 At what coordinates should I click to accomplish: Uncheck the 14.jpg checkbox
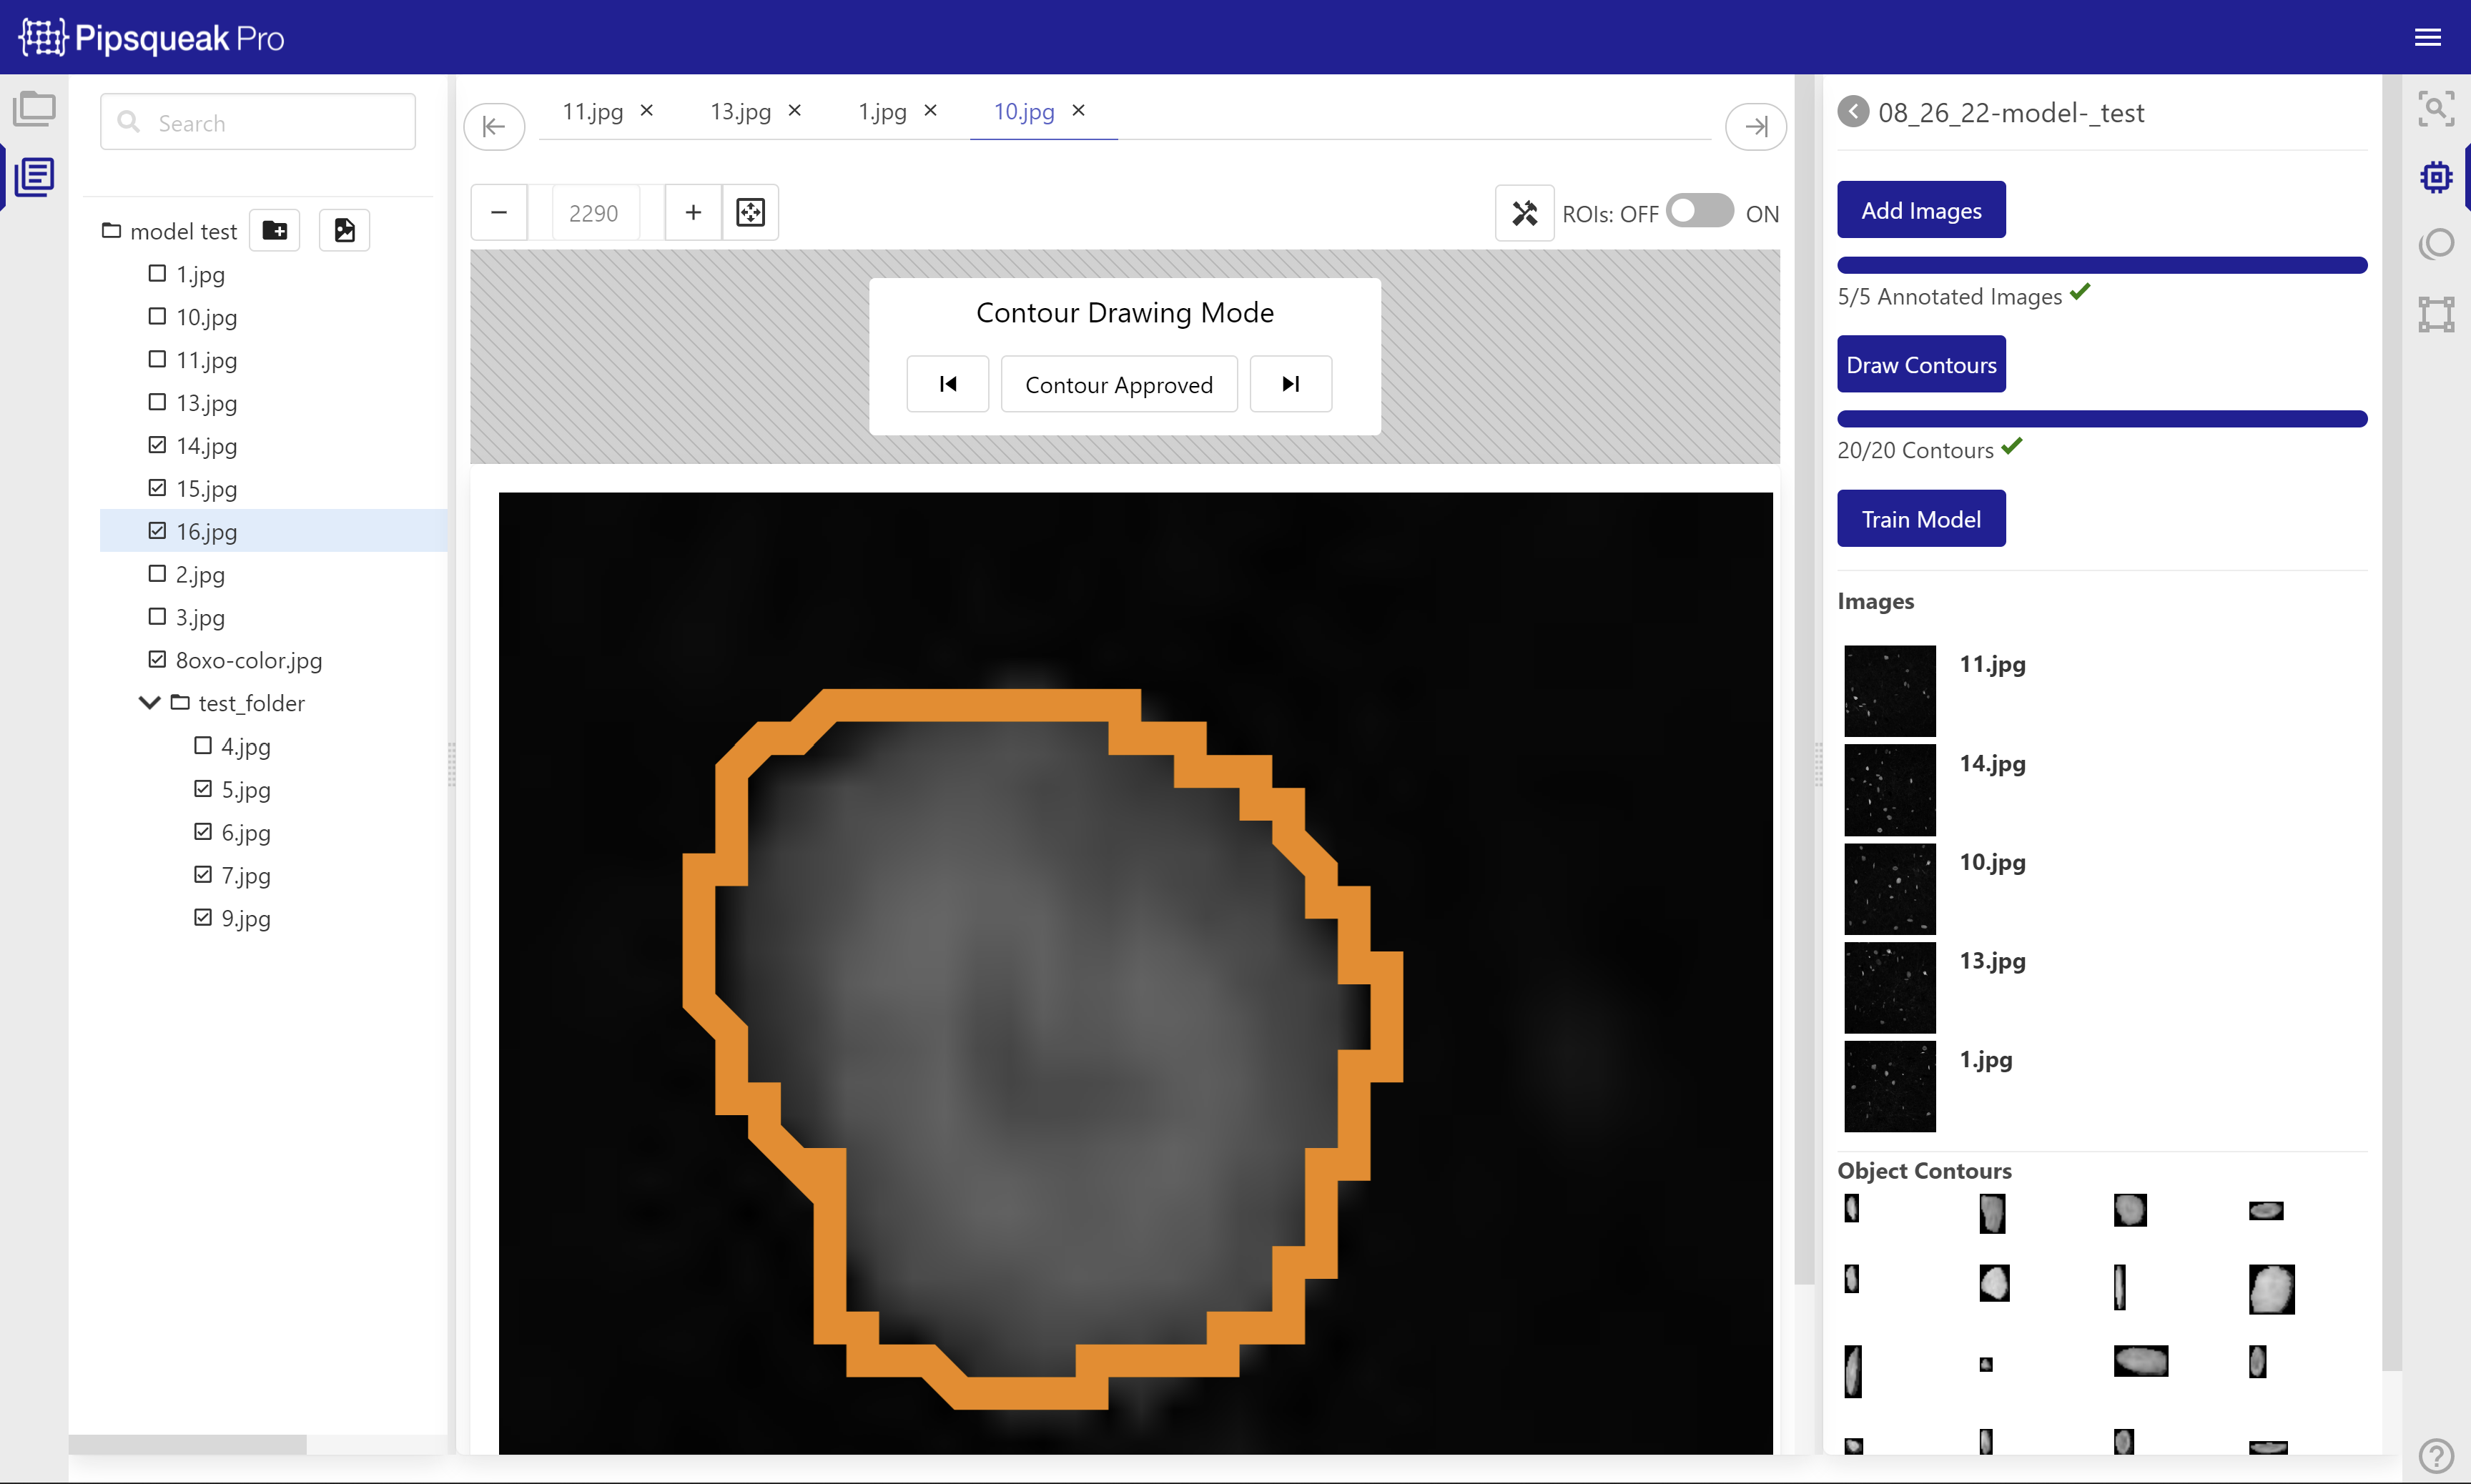click(157, 445)
